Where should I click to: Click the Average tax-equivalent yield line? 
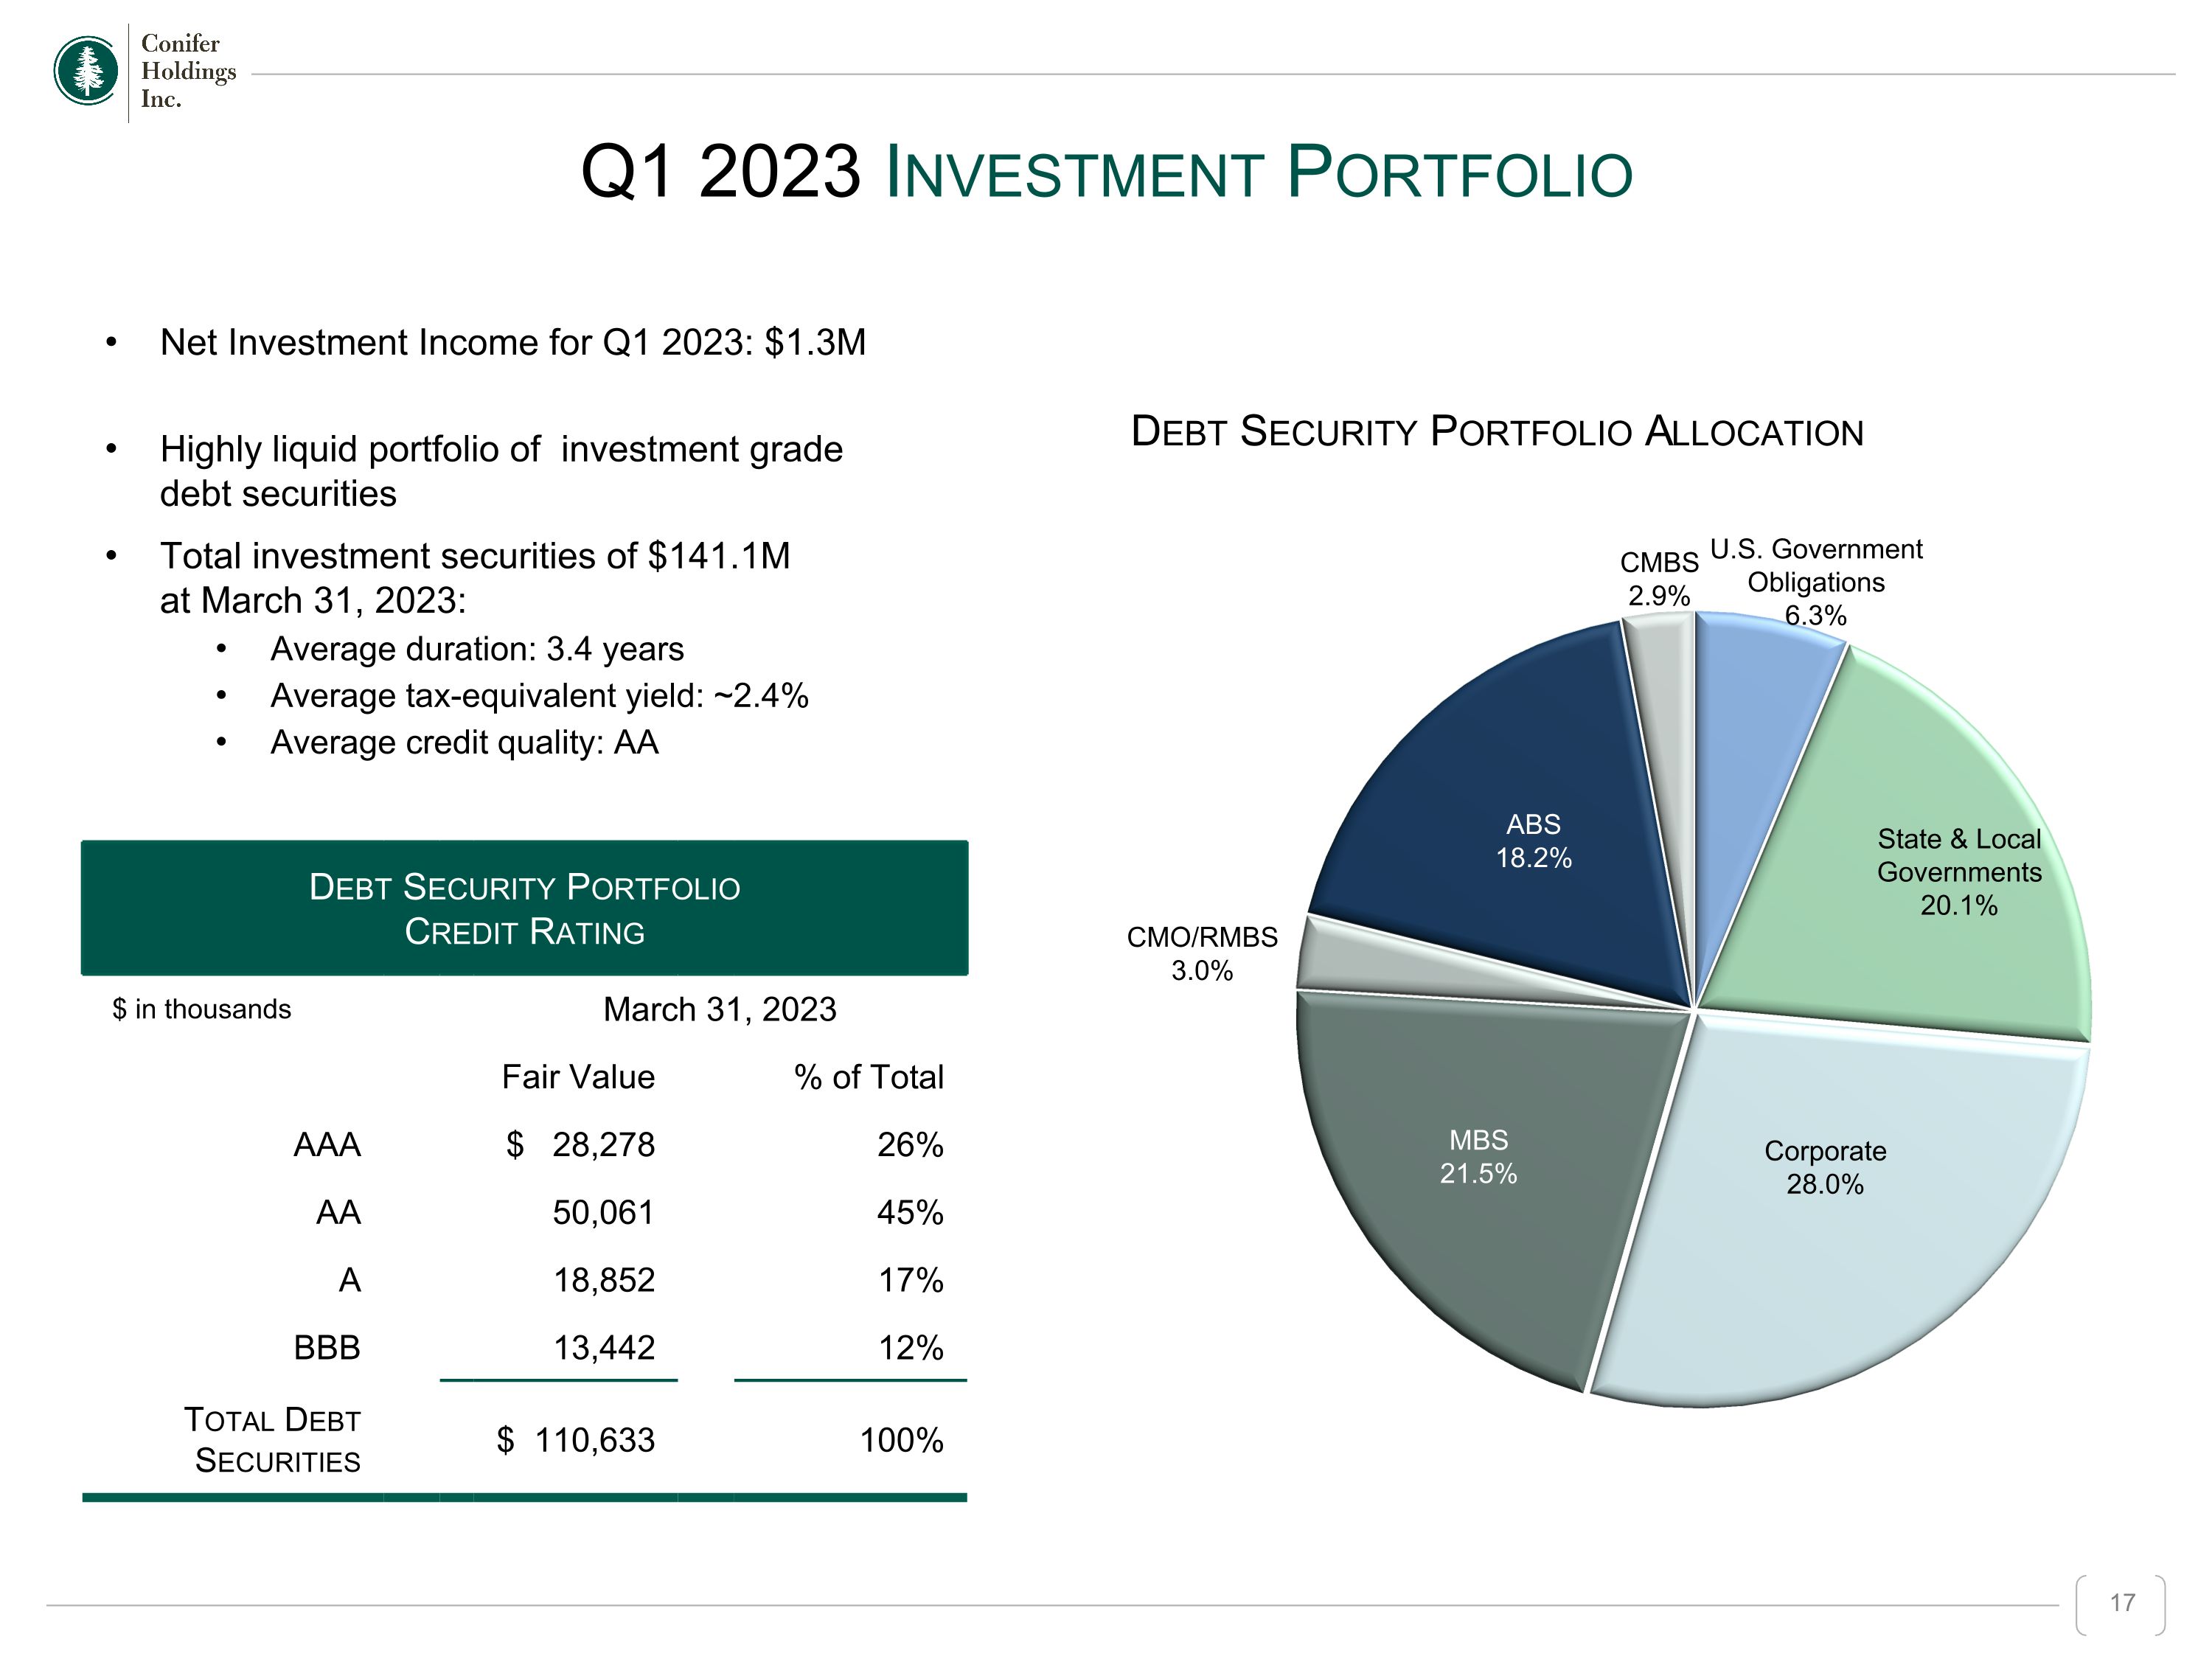coord(539,696)
